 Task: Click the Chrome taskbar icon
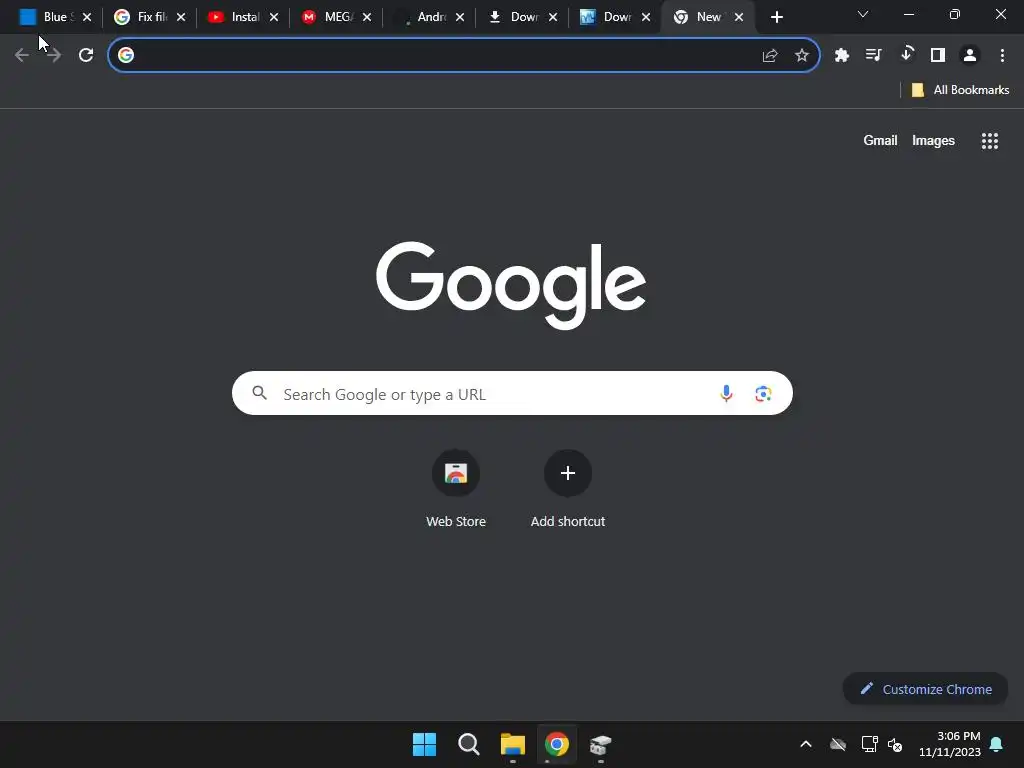click(557, 744)
